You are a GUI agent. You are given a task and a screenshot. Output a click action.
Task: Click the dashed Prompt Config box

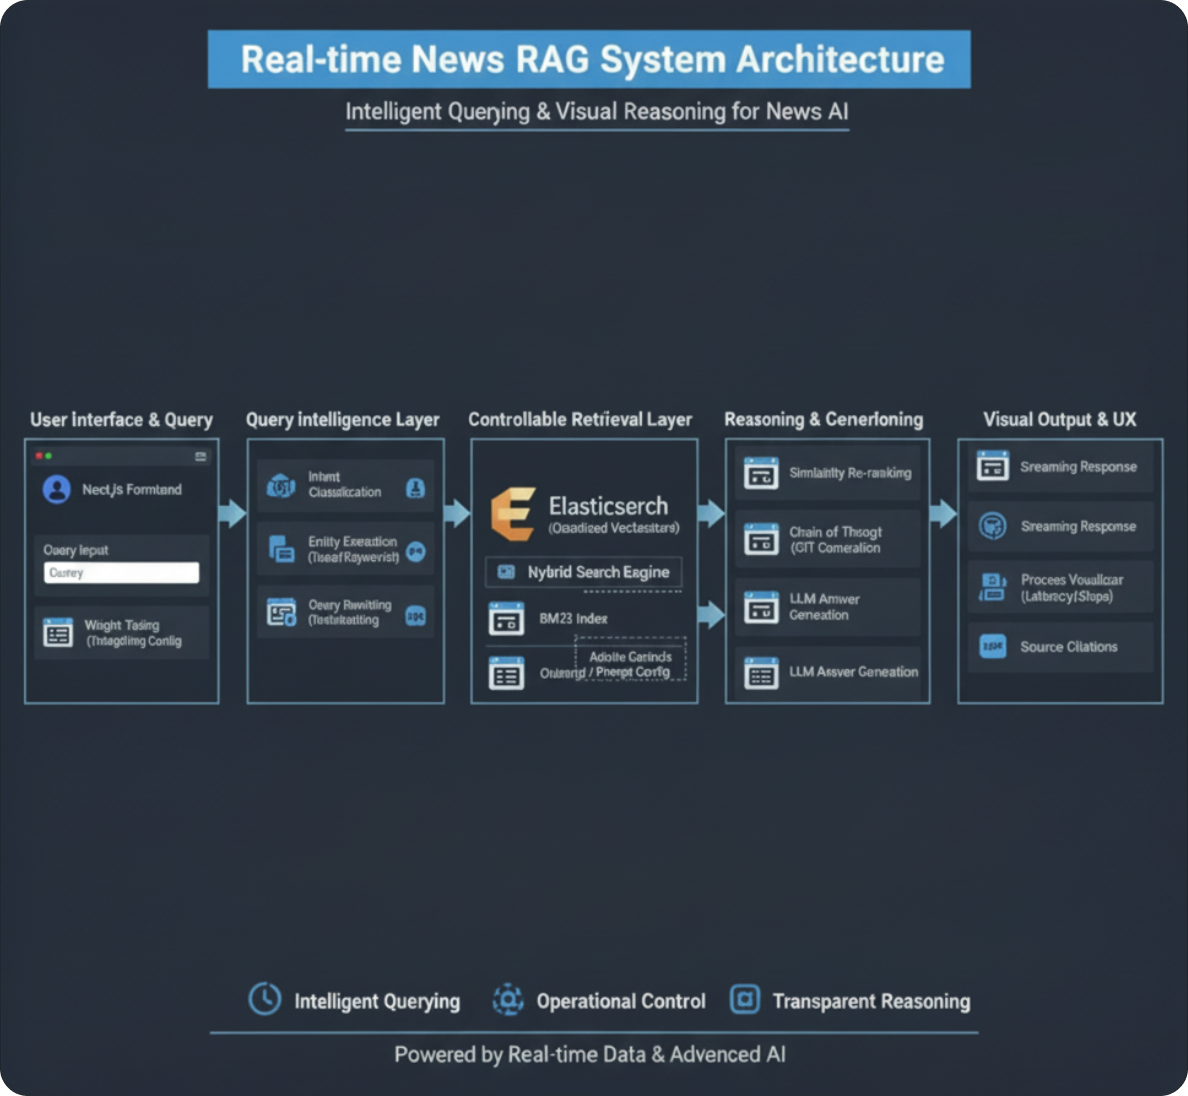[630, 660]
